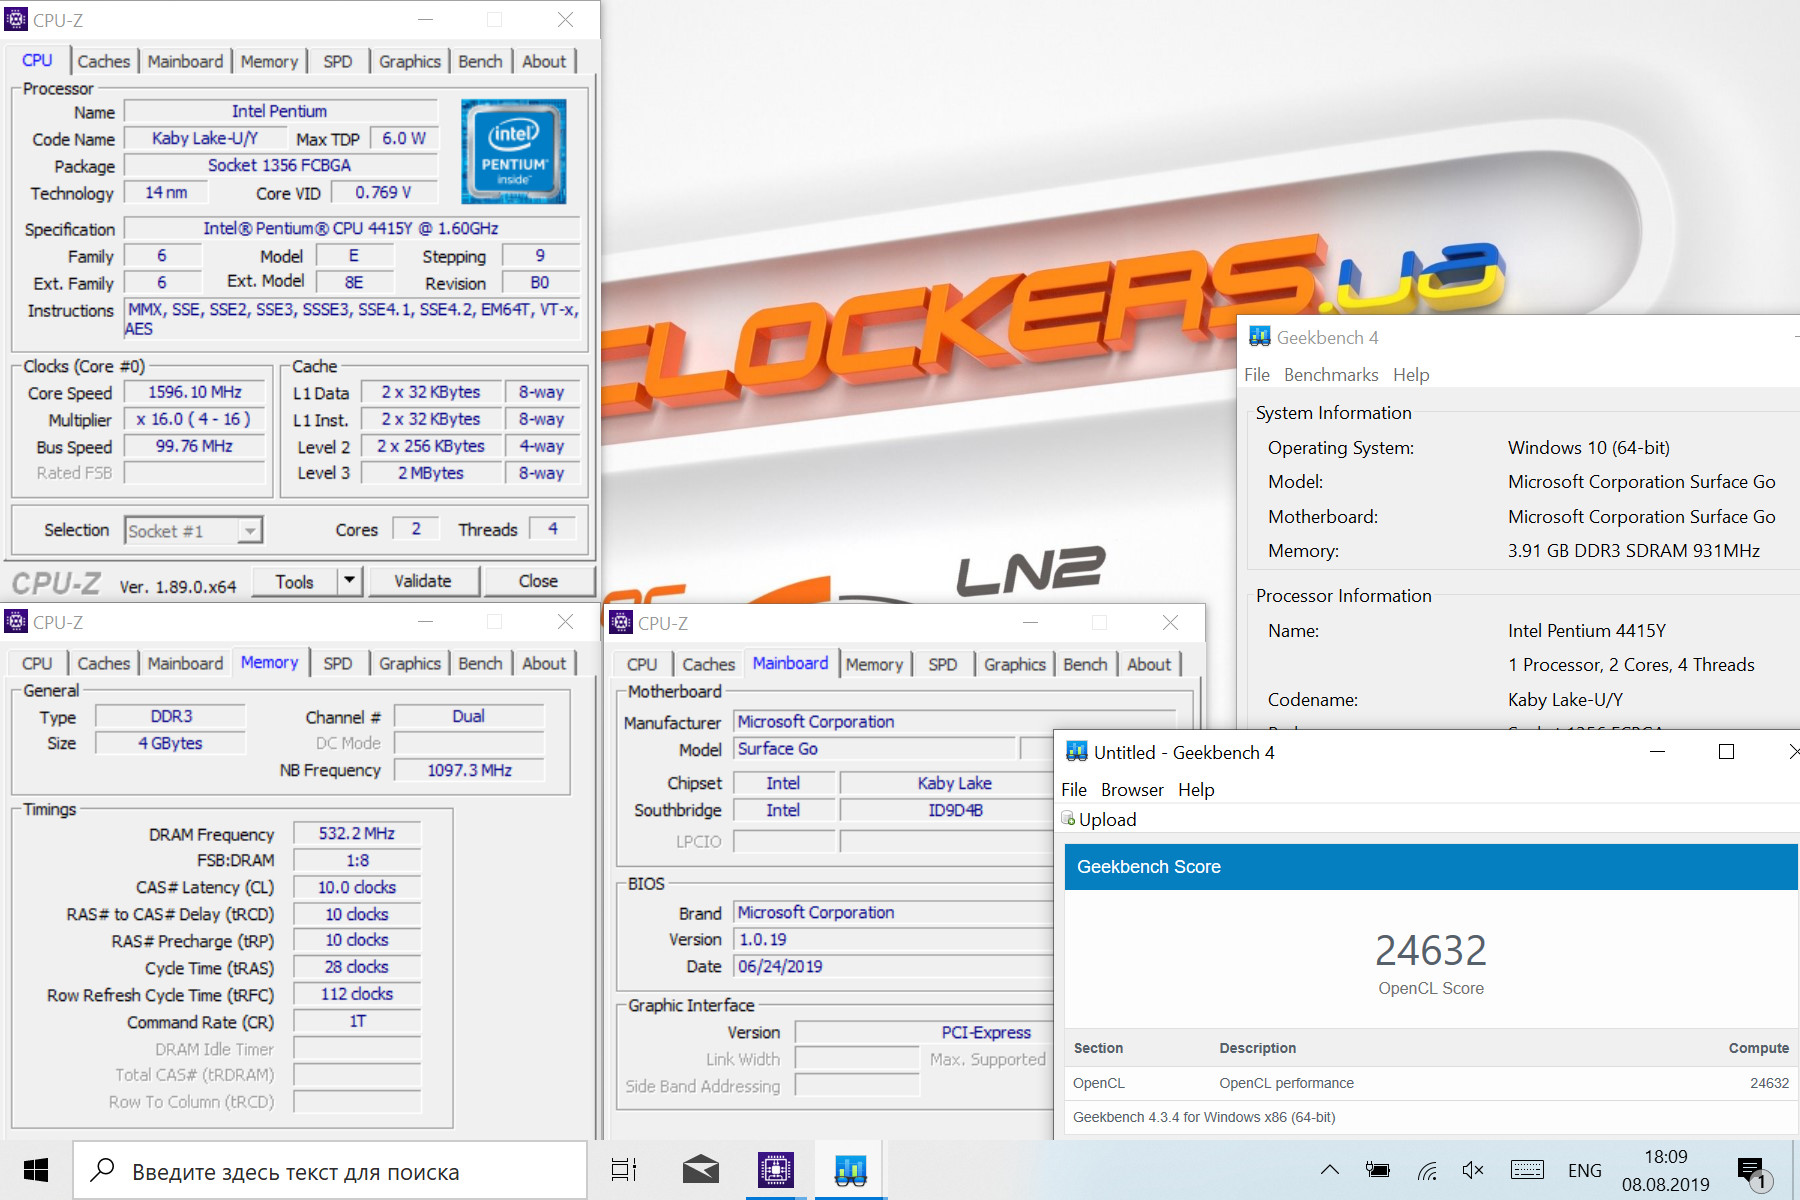Click Untitled - Geekbench 4 window icon
1800x1200 pixels.
click(1077, 752)
